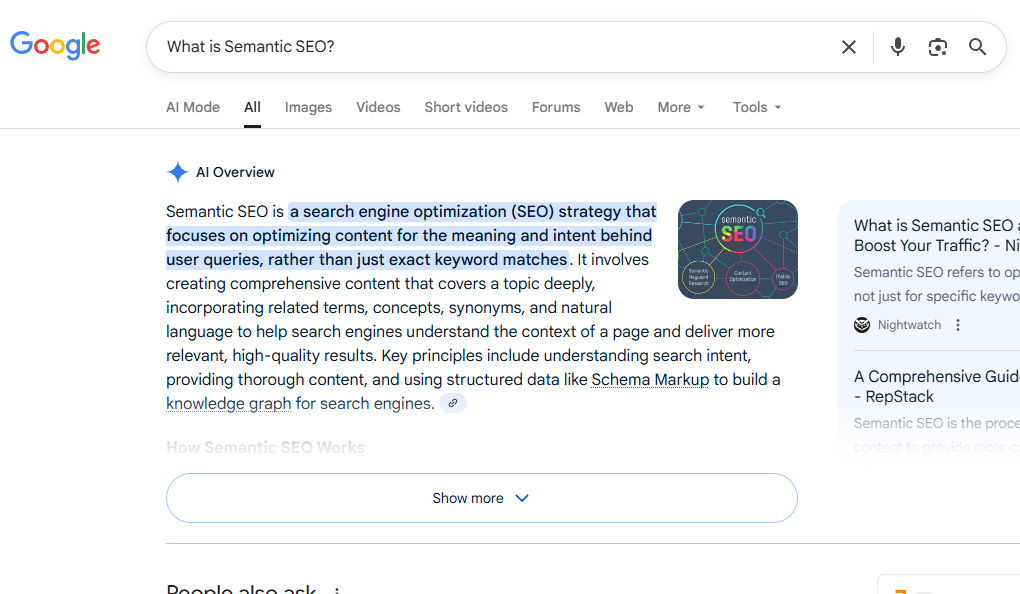
Task: Open the Short videos results
Action: pyautogui.click(x=466, y=107)
